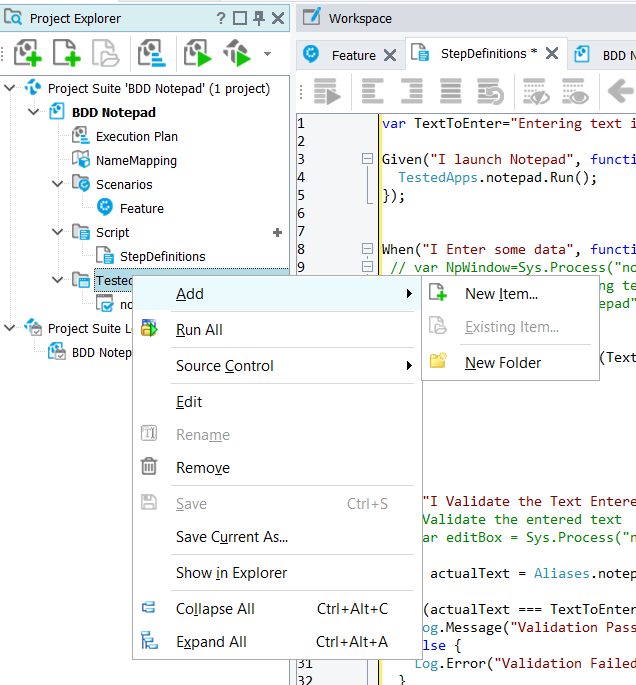The width and height of the screenshot is (636, 685).
Task: Choose Edit from the context menu
Action: pyautogui.click(x=277, y=401)
